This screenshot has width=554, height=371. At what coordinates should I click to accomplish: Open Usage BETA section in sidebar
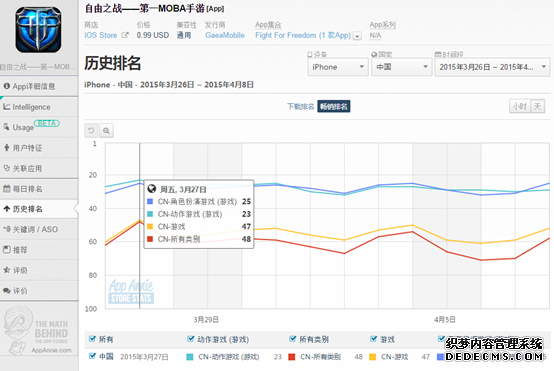point(39,127)
